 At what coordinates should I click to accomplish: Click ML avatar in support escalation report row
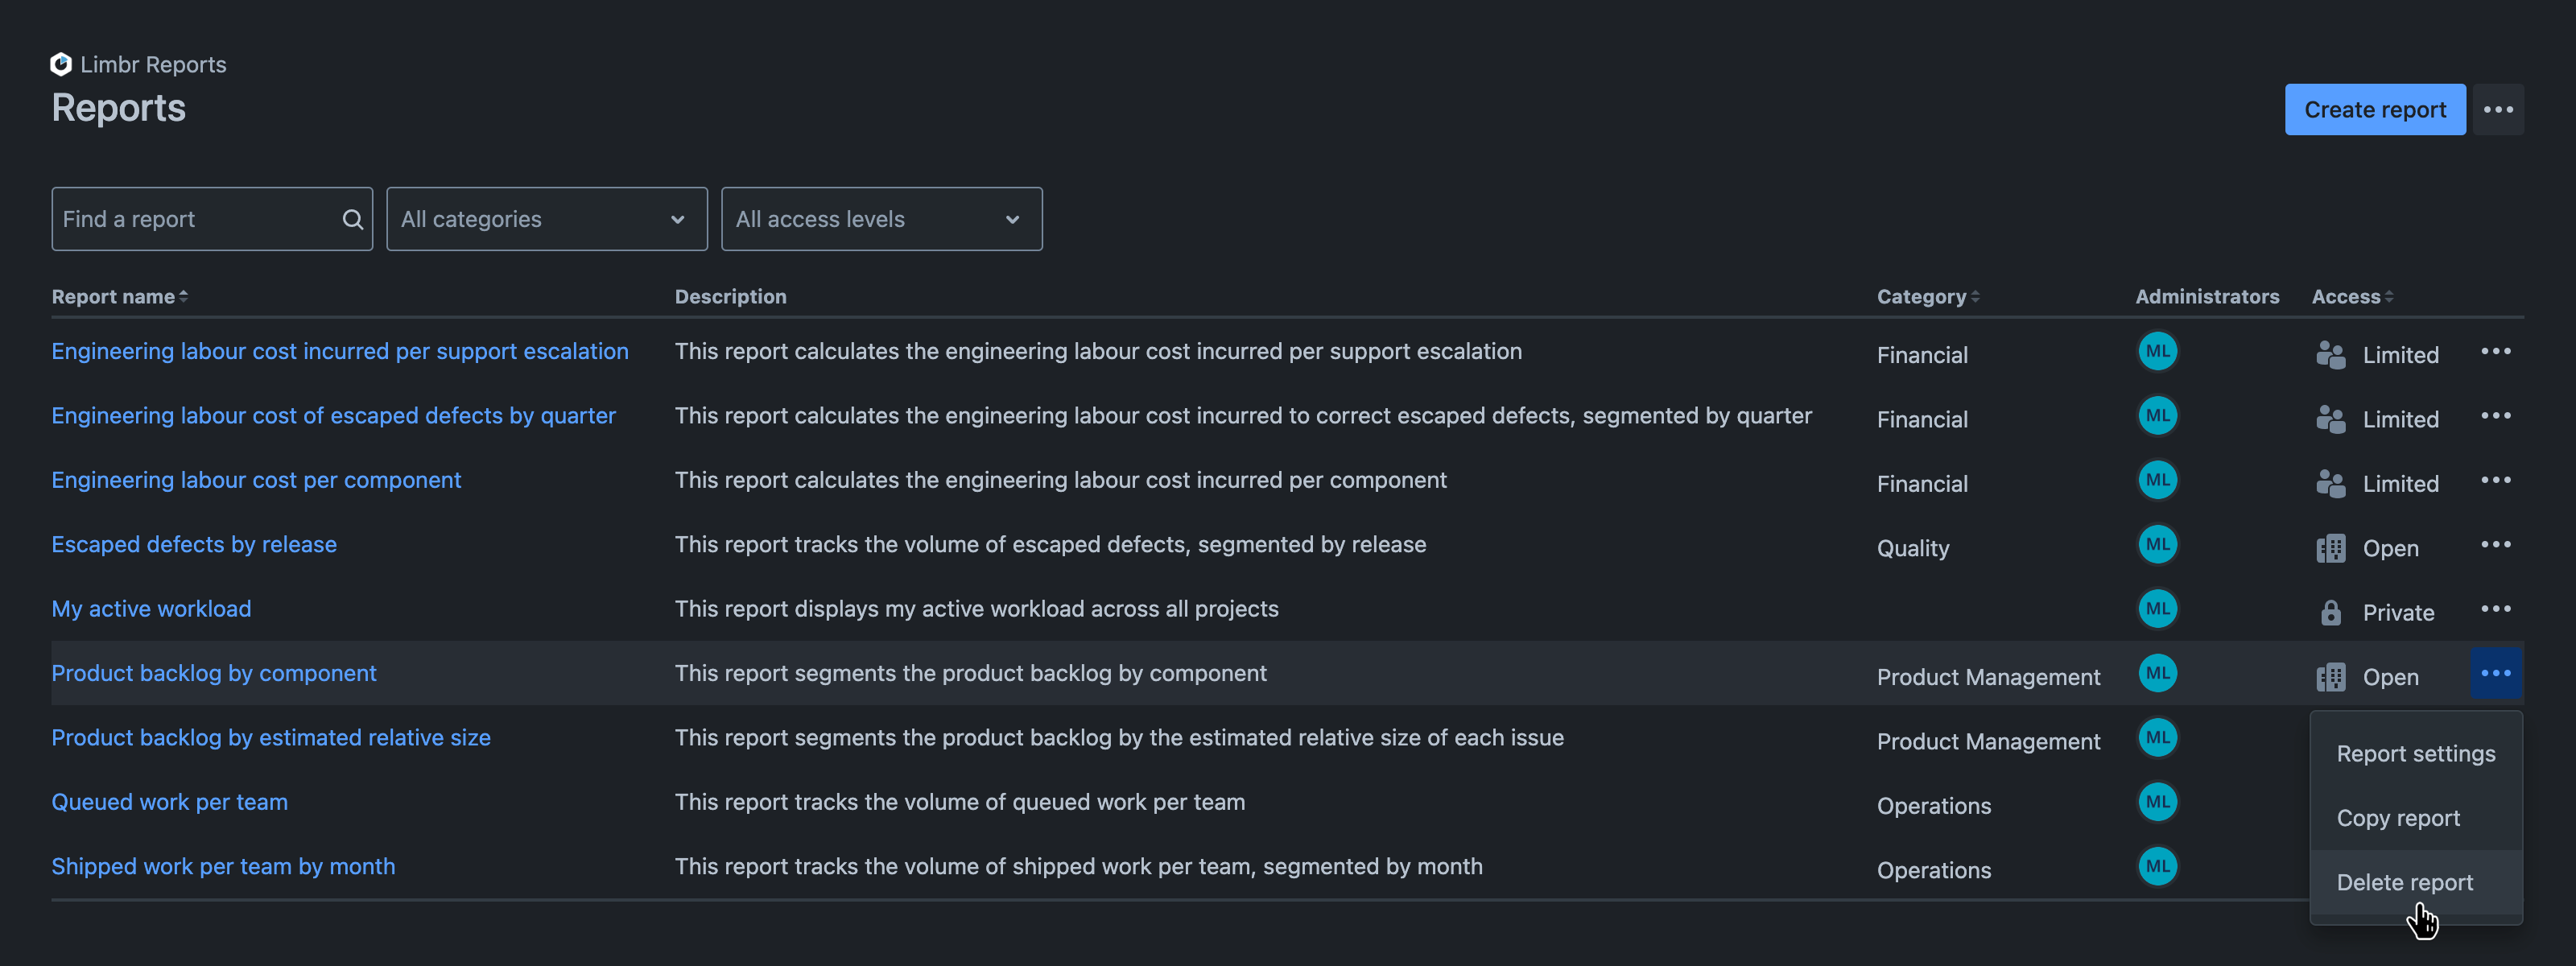pyautogui.click(x=2157, y=351)
